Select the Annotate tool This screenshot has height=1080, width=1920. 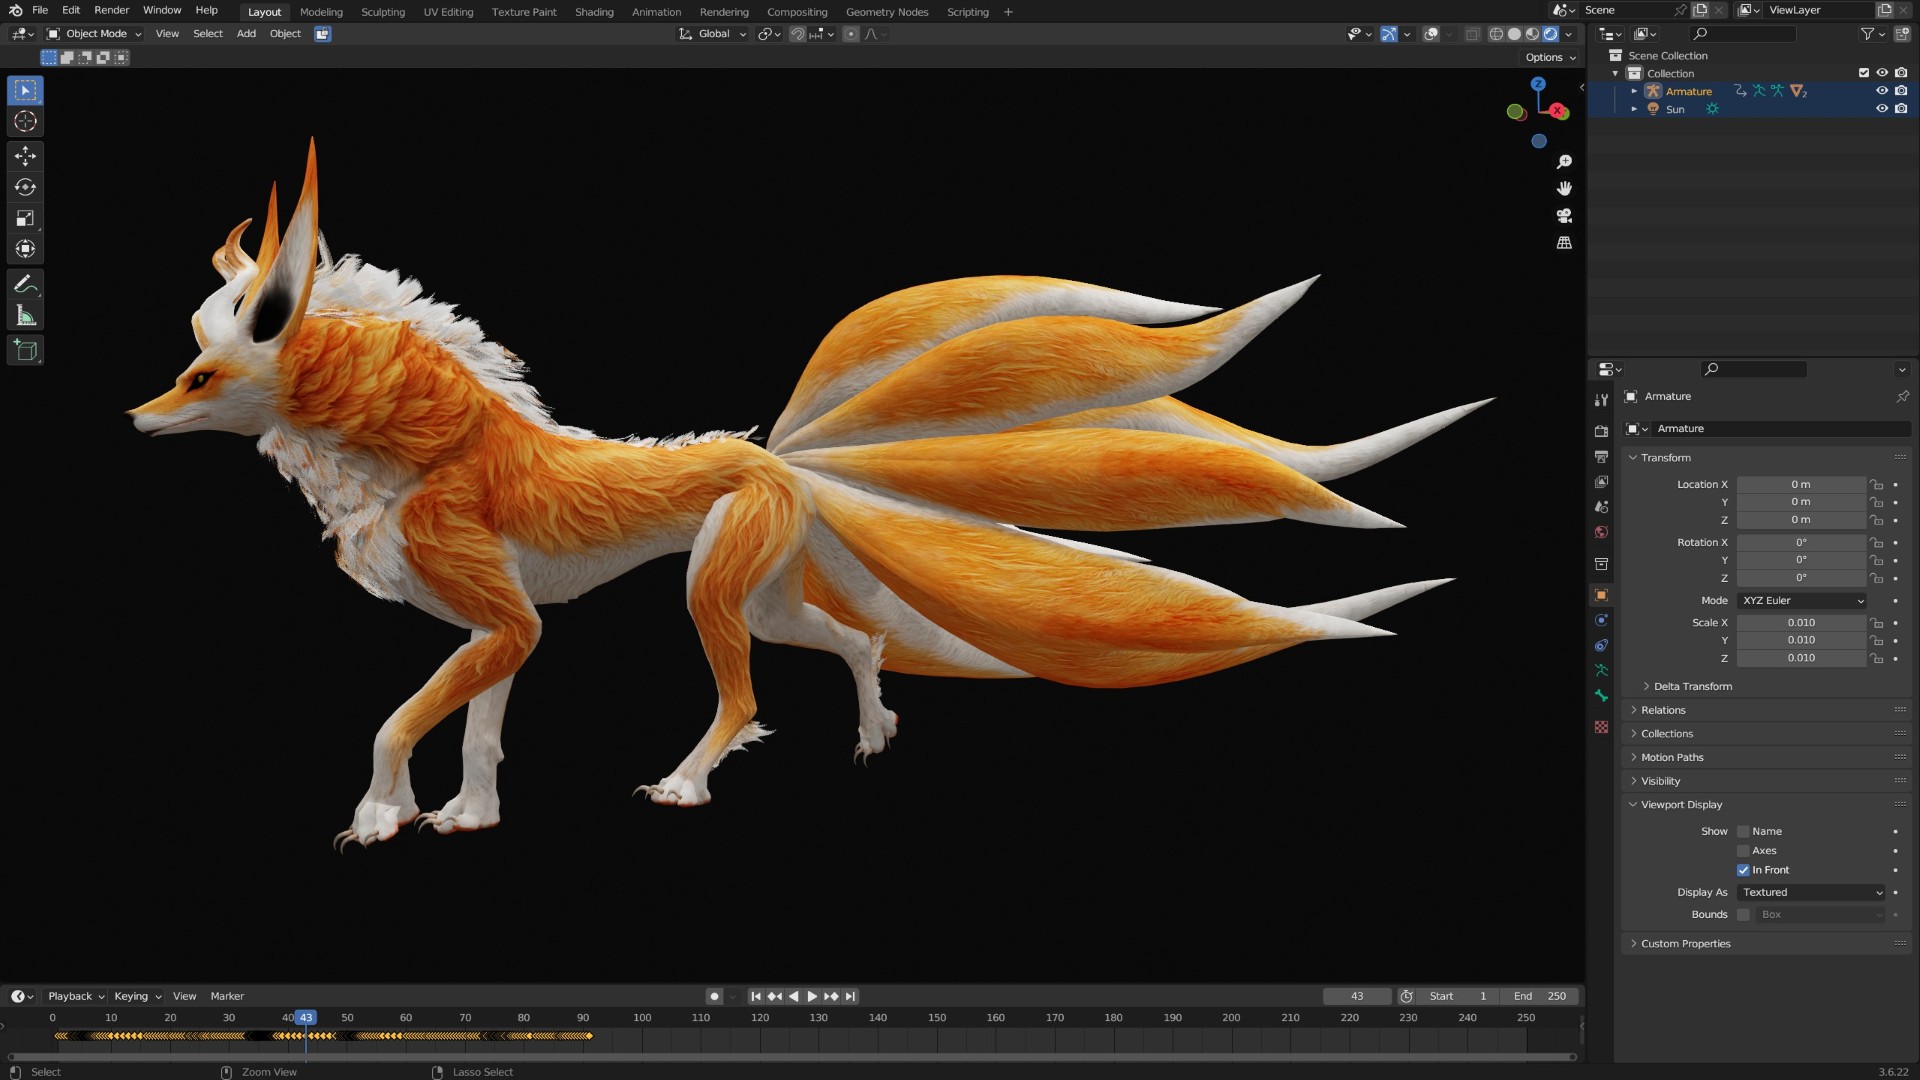[x=25, y=285]
